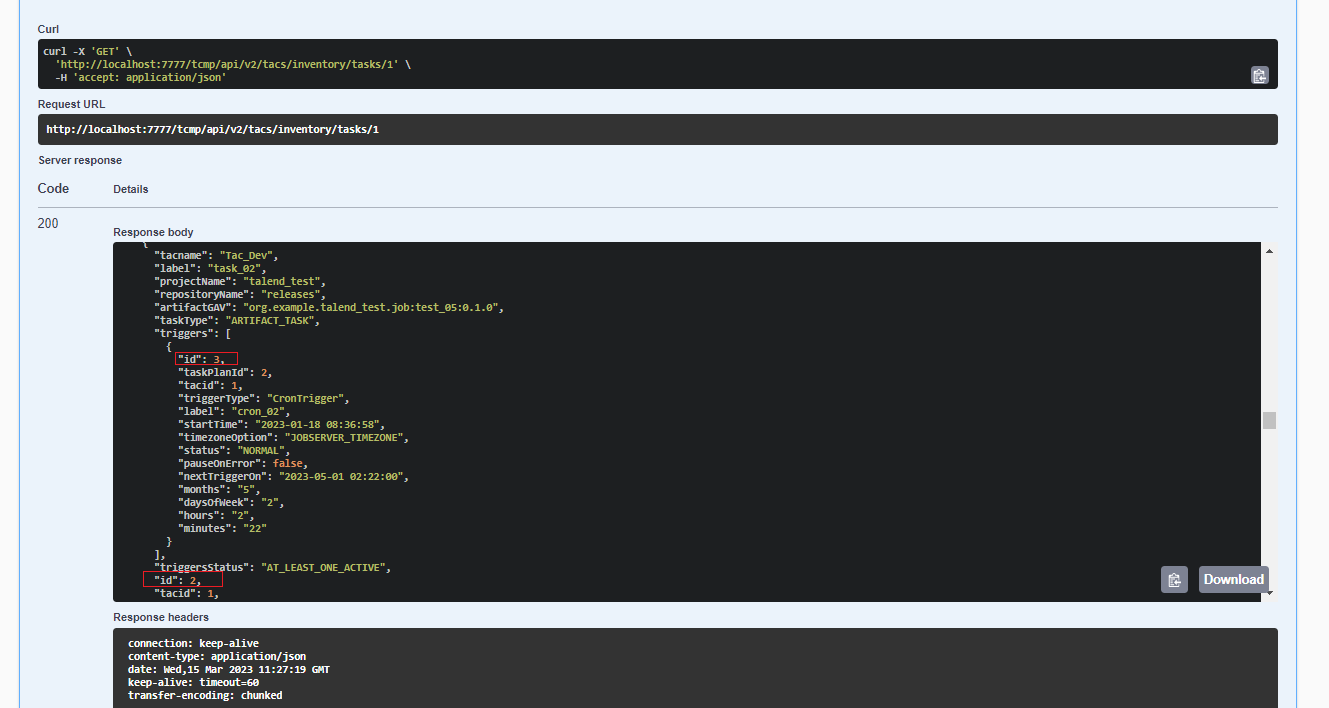The width and height of the screenshot is (1329, 708).
Task: Click the Download button
Action: 1233,579
